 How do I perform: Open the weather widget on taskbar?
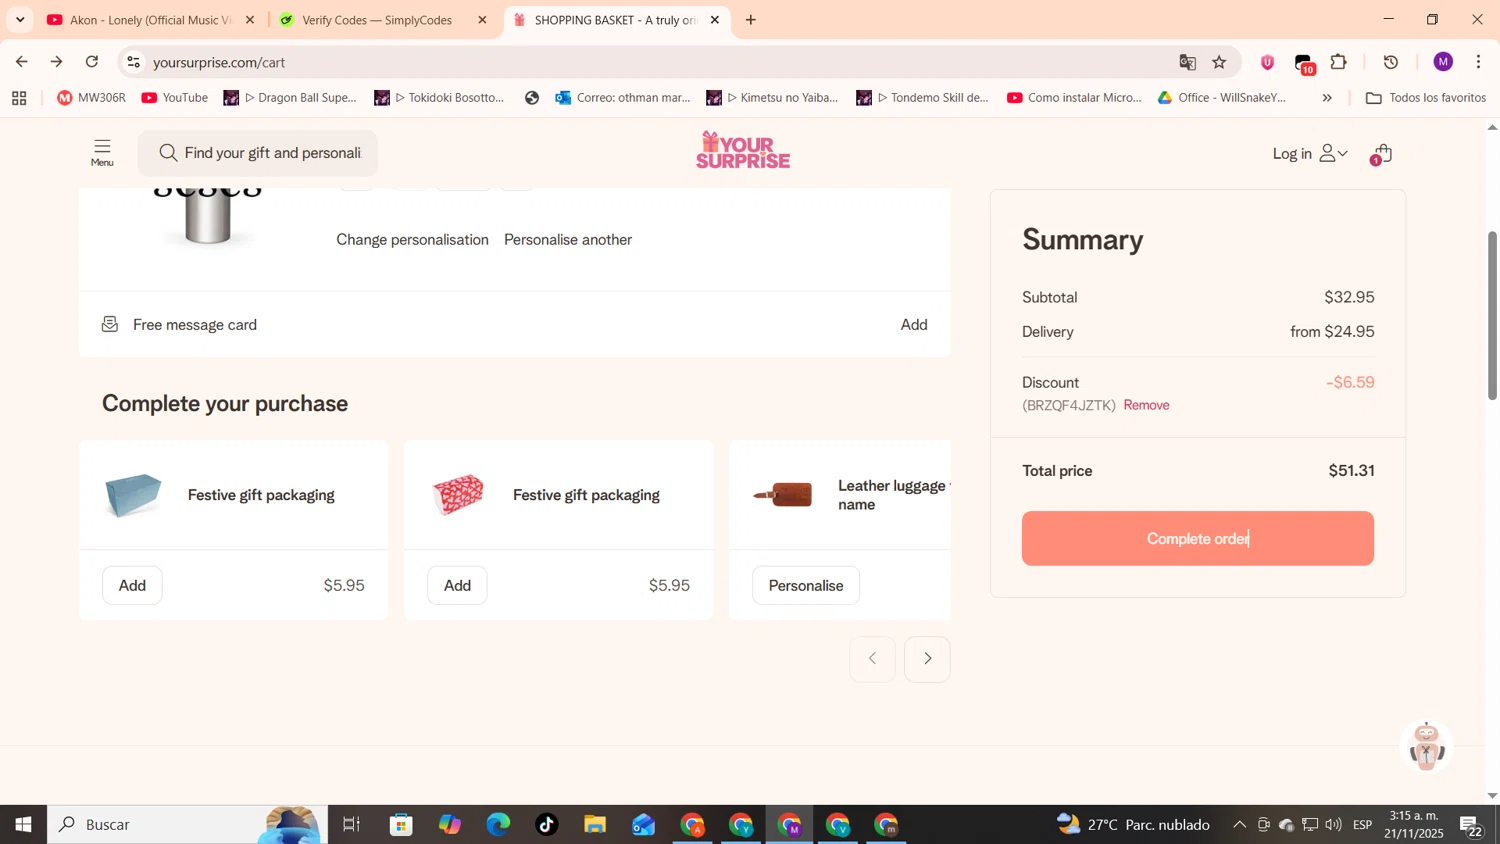[x=1134, y=825]
